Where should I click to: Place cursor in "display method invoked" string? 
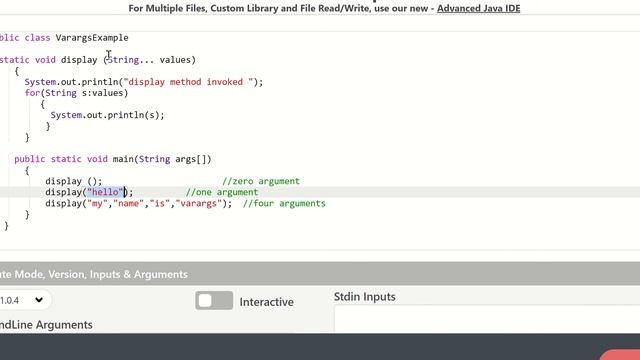pyautogui.click(x=188, y=82)
